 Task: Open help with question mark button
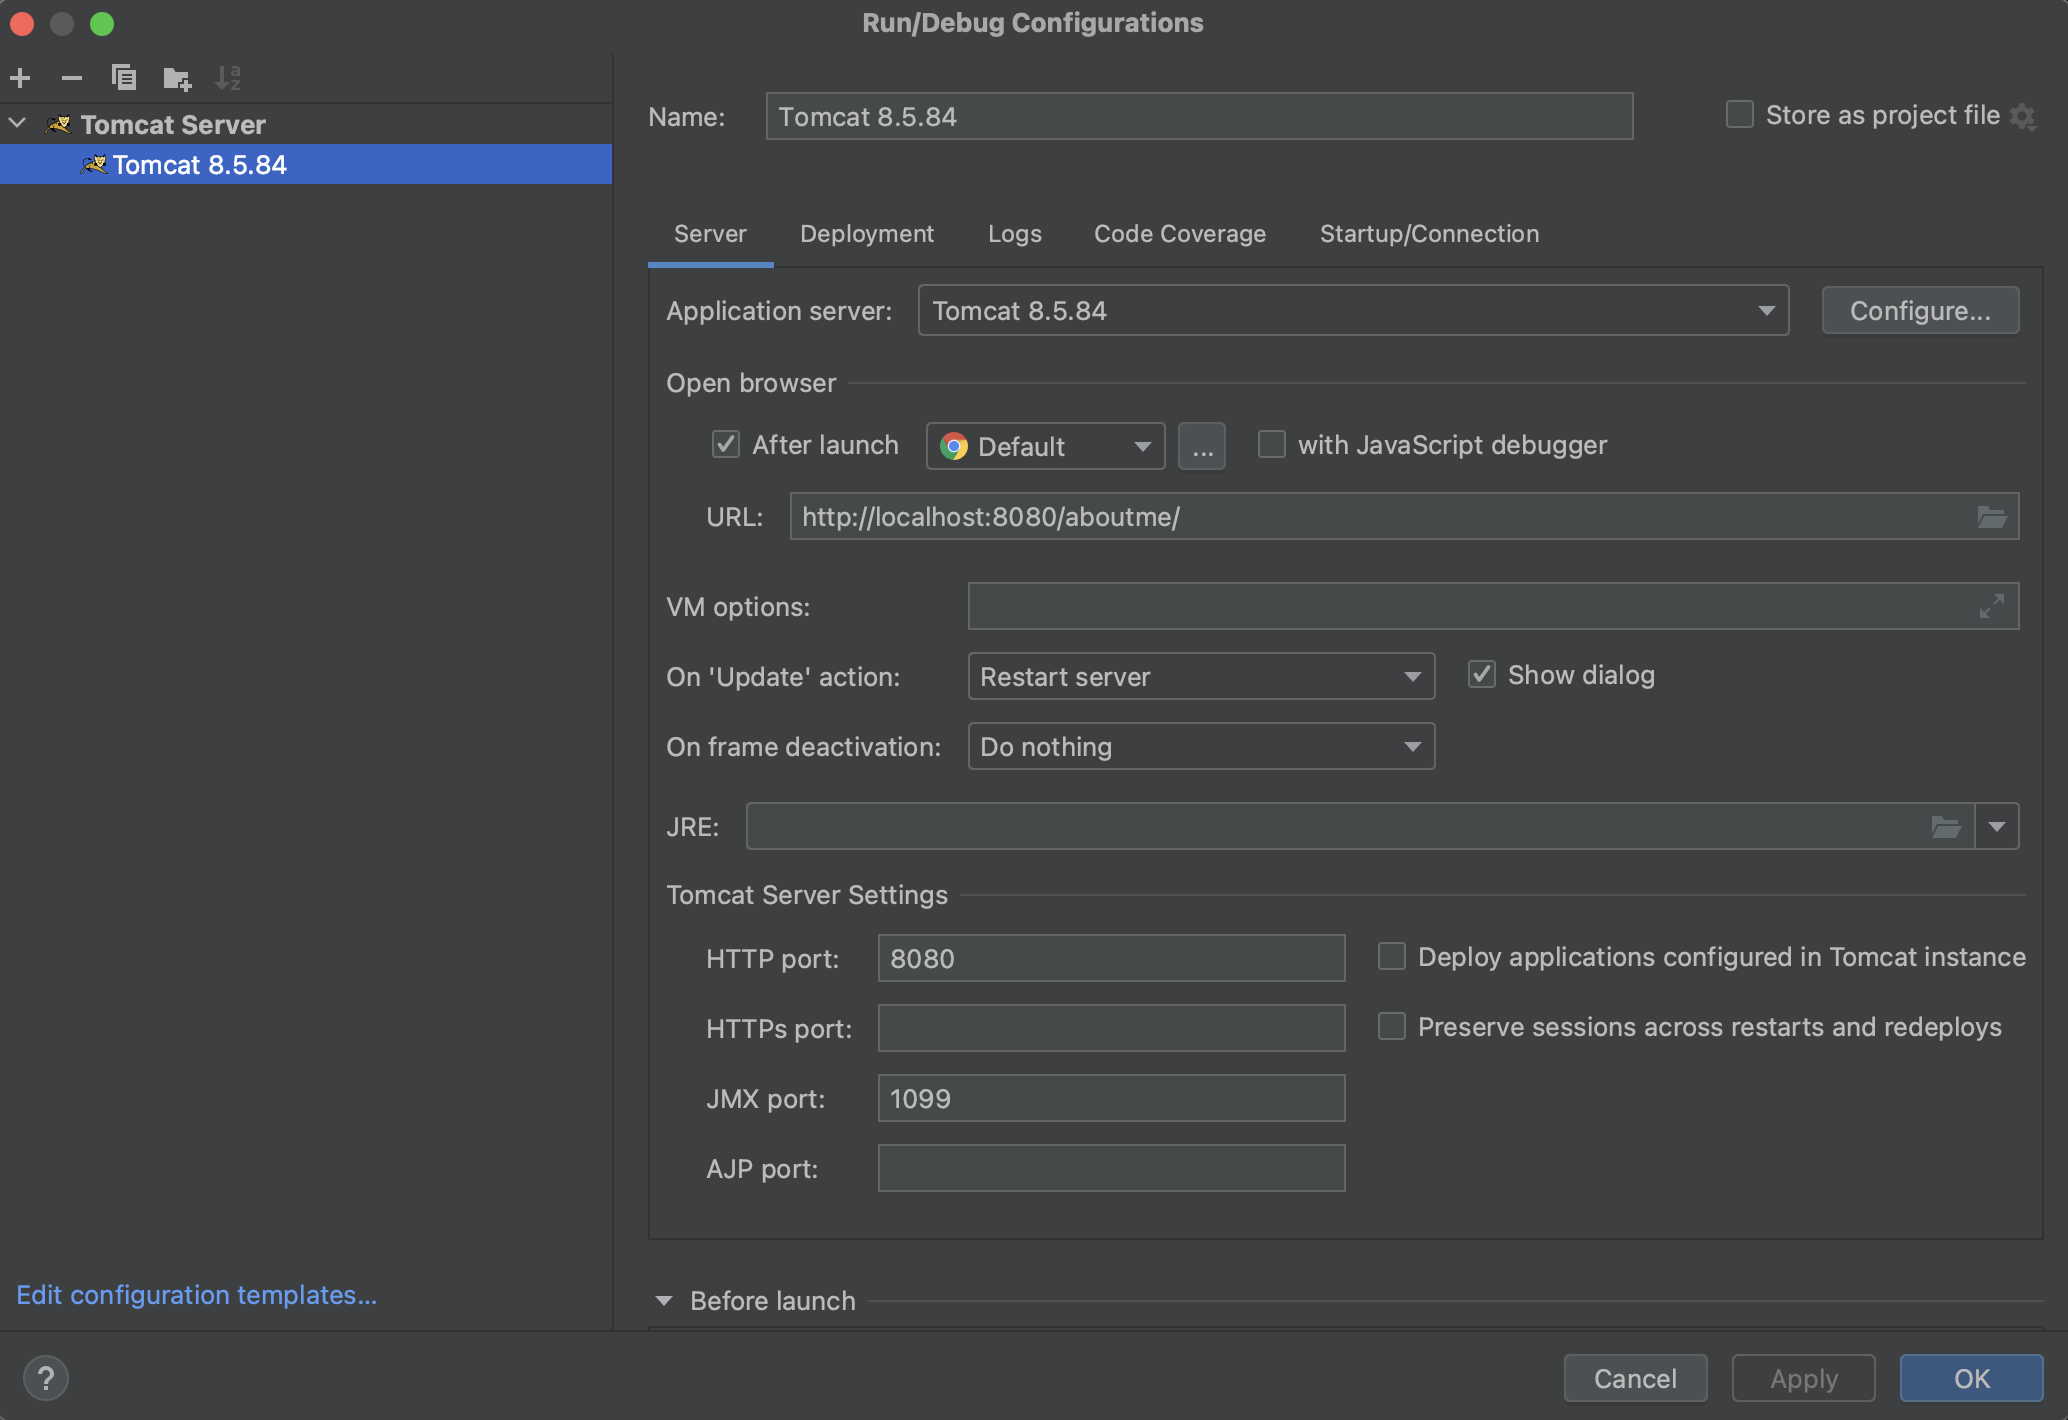click(46, 1378)
